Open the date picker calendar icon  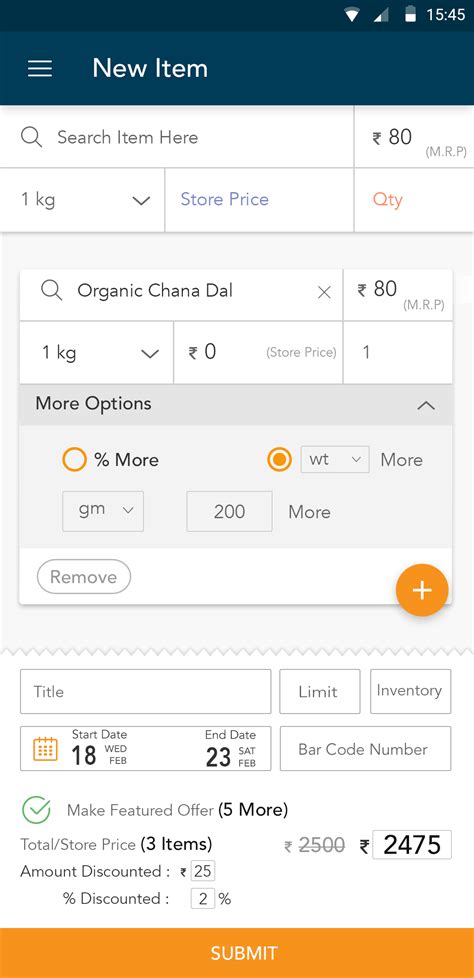point(45,748)
